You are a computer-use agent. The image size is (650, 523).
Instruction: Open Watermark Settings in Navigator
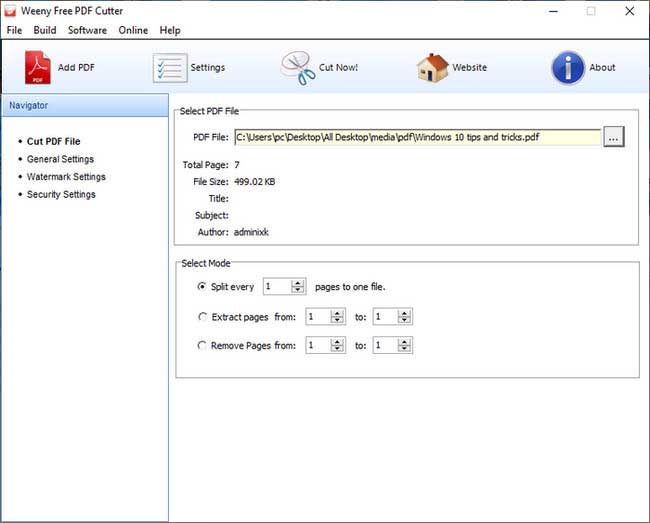[66, 177]
